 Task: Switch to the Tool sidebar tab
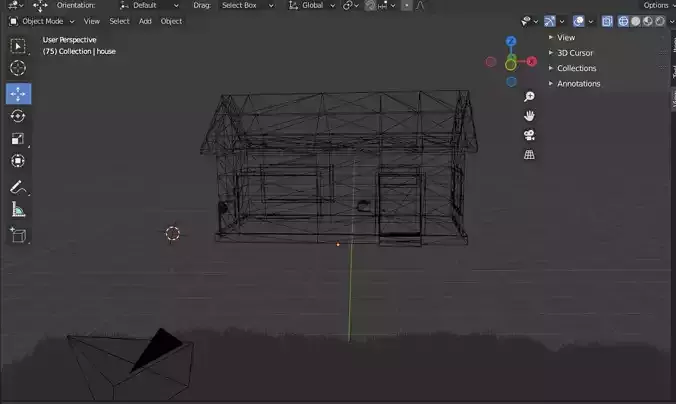(673, 71)
